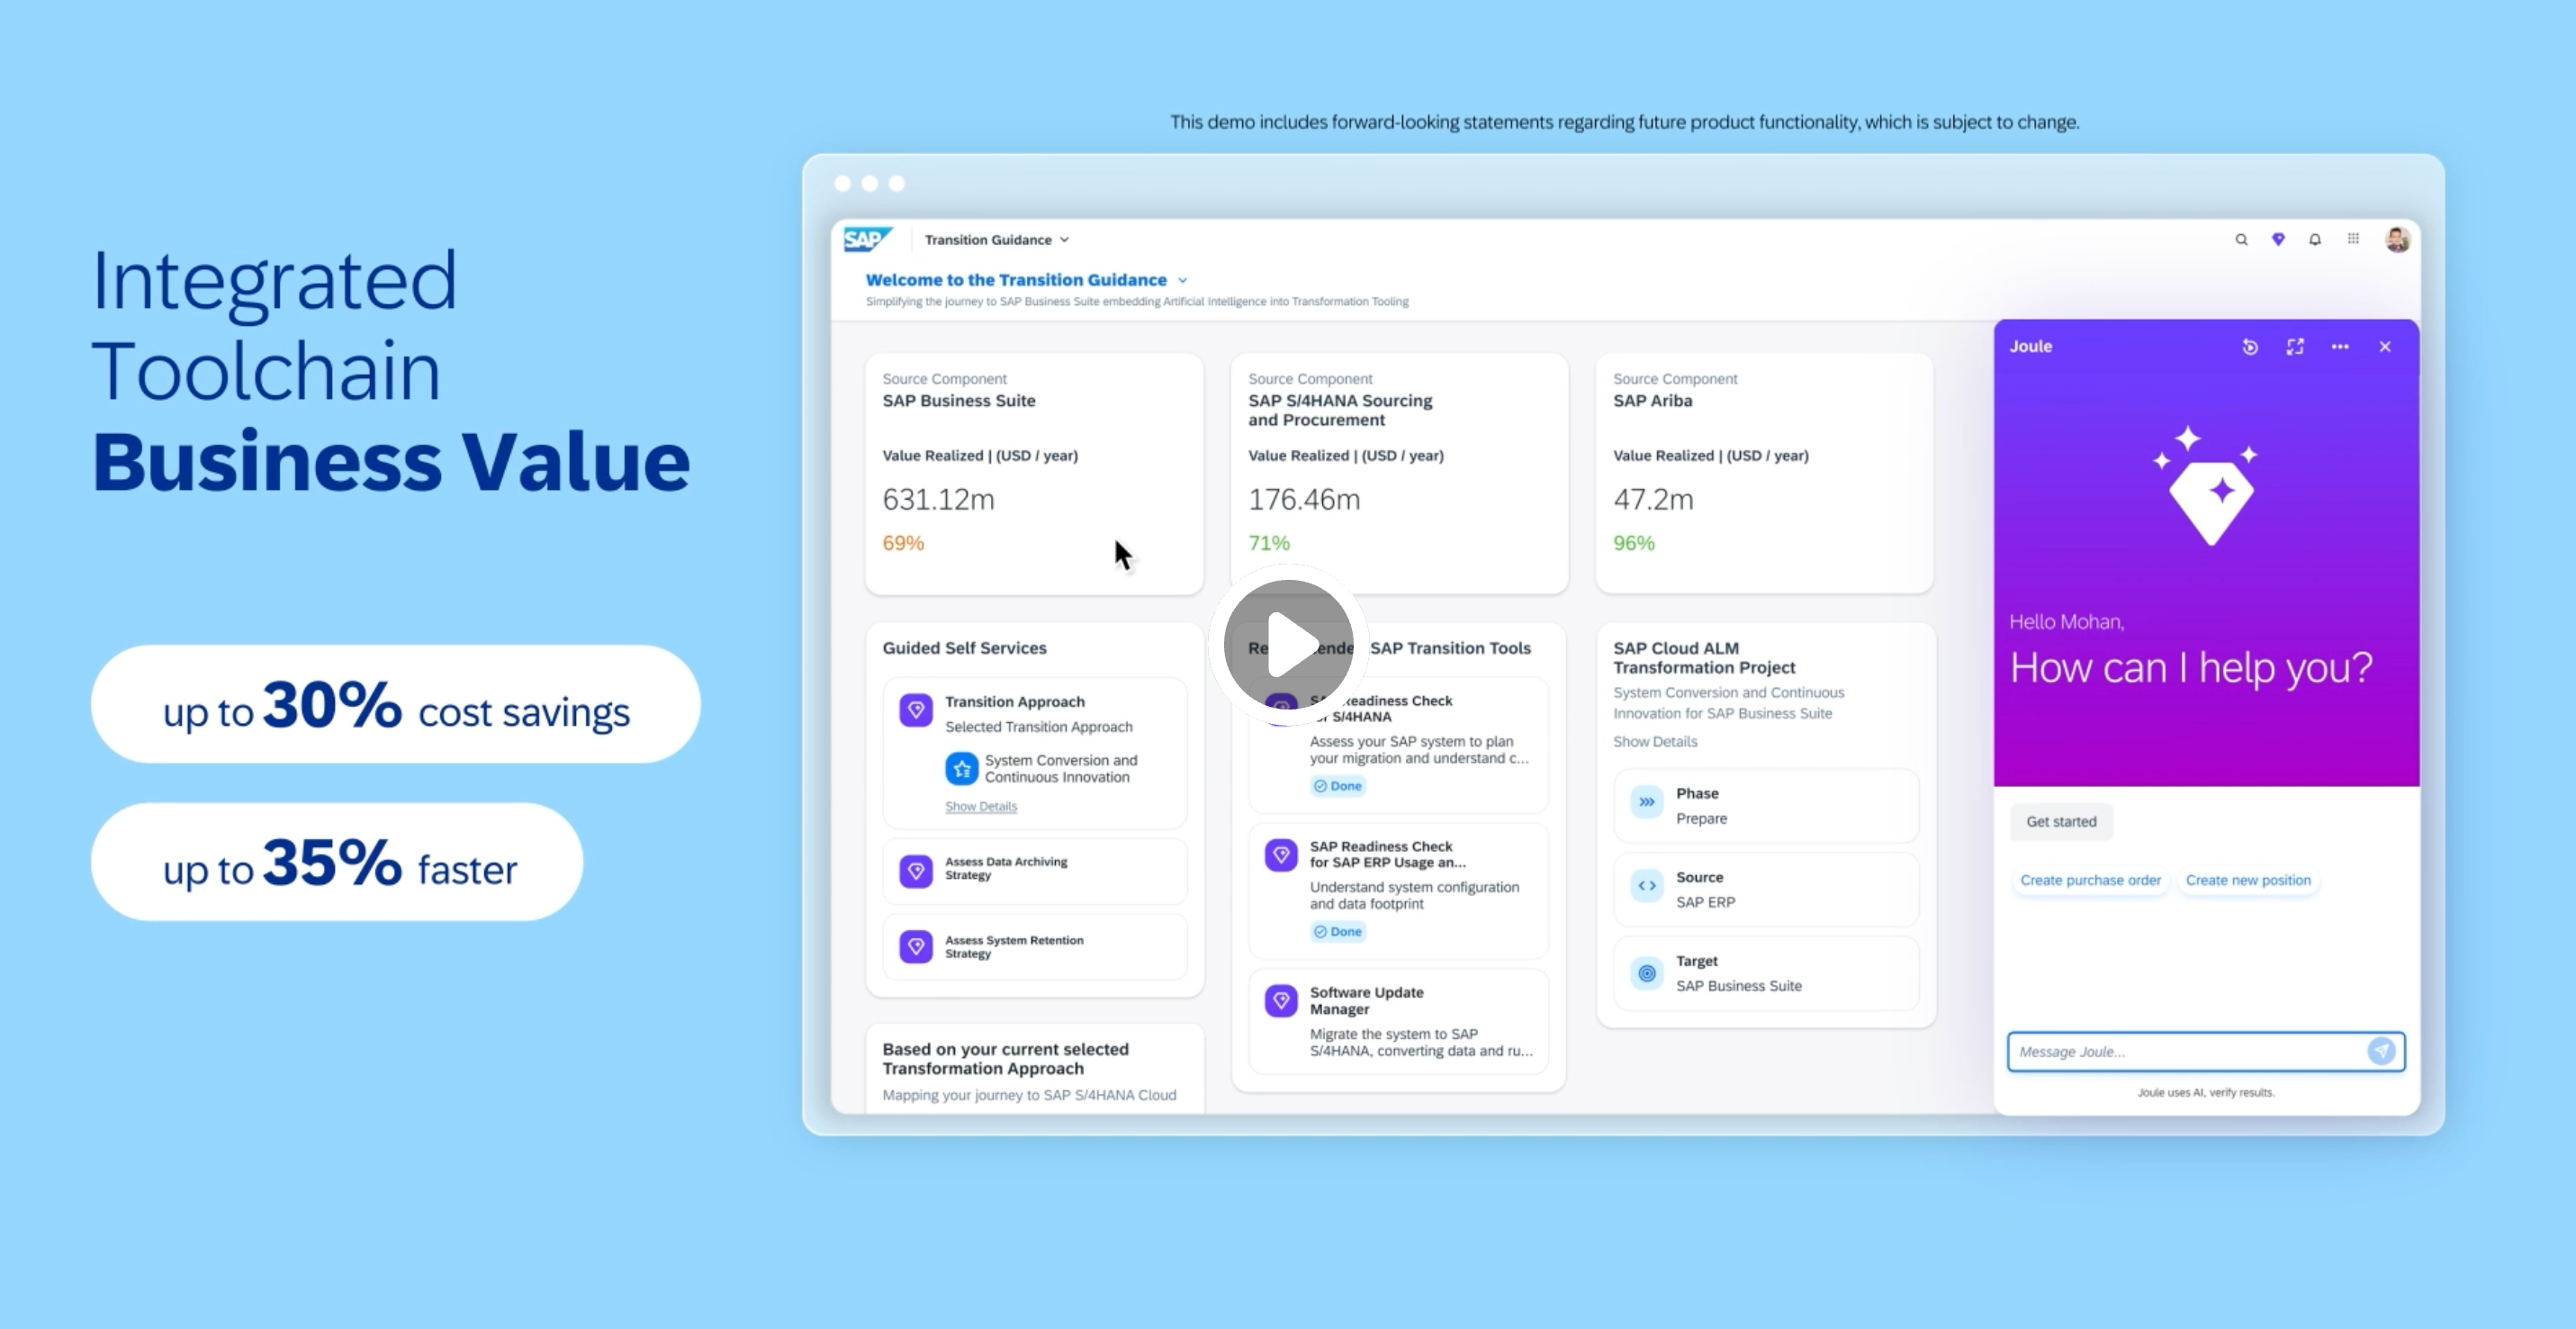Expand Joule panel to fullscreen
The width and height of the screenshot is (2576, 1329).
tap(2295, 347)
